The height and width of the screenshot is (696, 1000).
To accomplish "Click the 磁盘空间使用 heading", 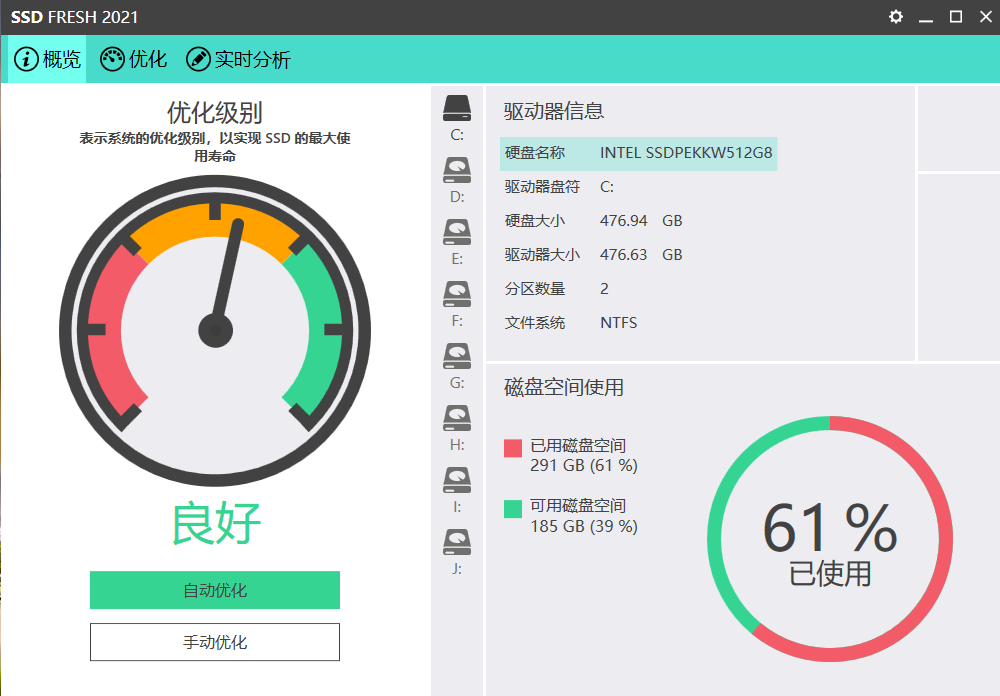I will (564, 387).
